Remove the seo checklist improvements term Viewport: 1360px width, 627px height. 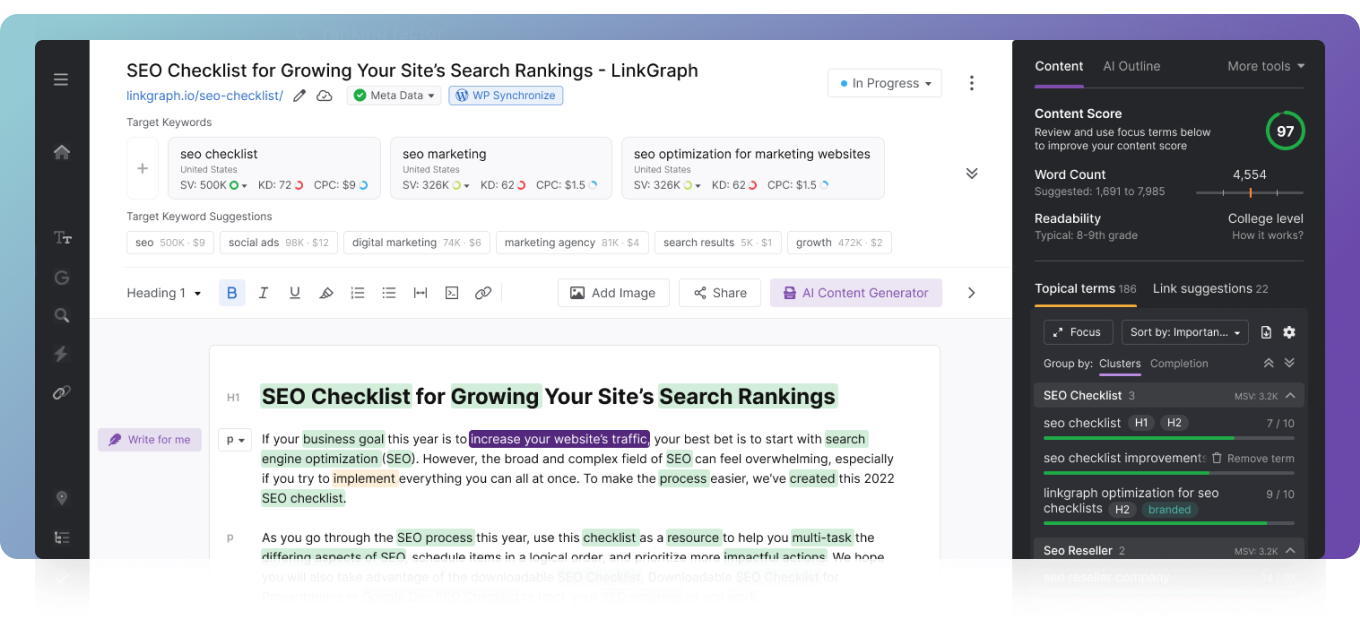coord(1252,458)
